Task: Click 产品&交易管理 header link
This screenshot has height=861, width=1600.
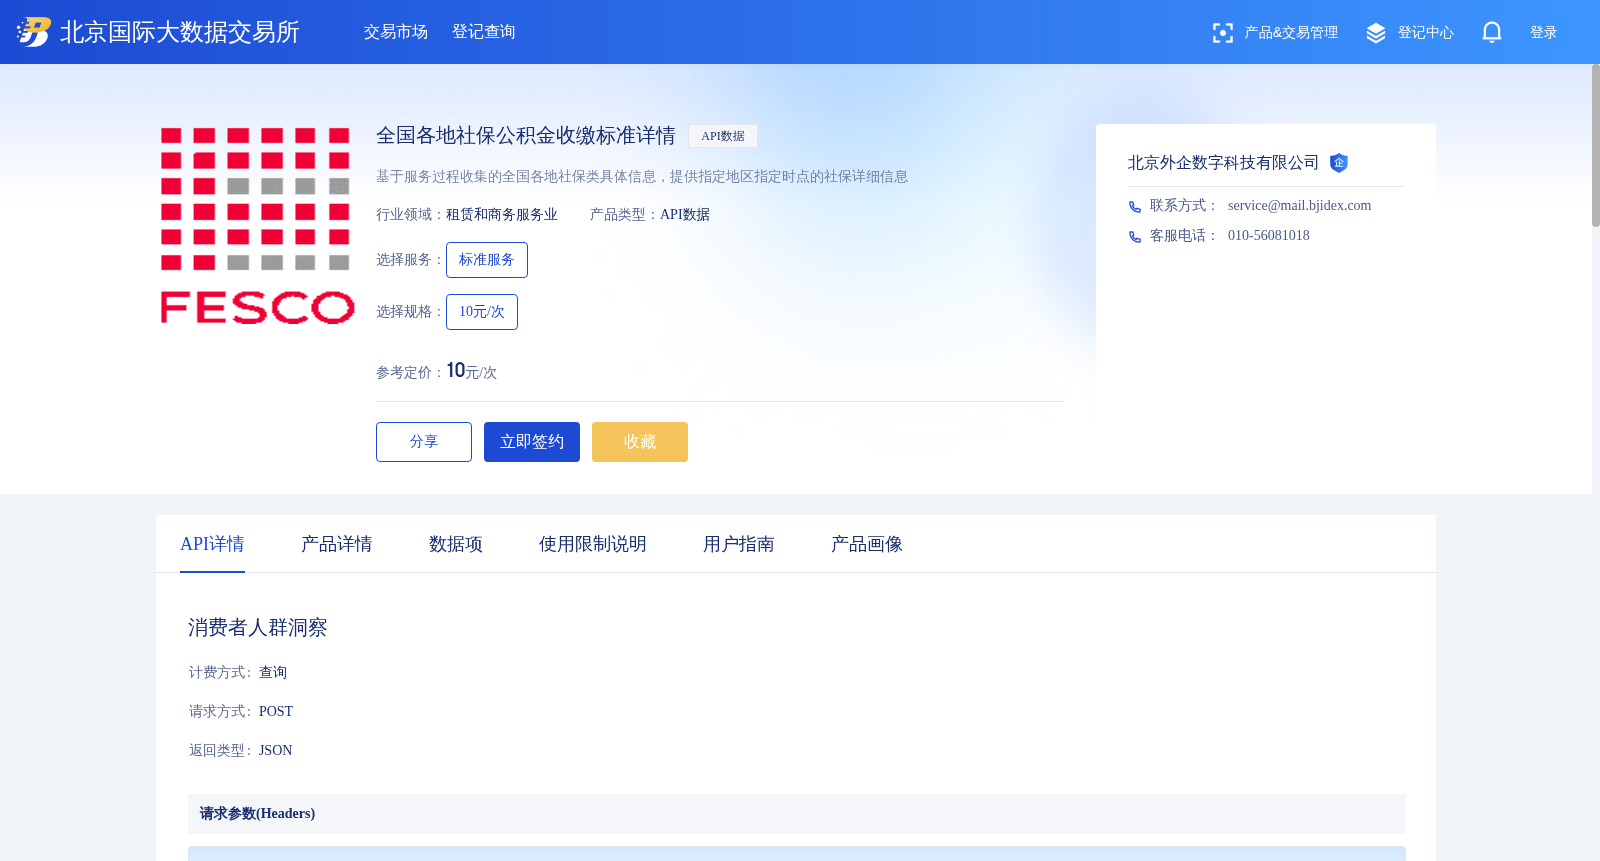Action: tap(1291, 33)
